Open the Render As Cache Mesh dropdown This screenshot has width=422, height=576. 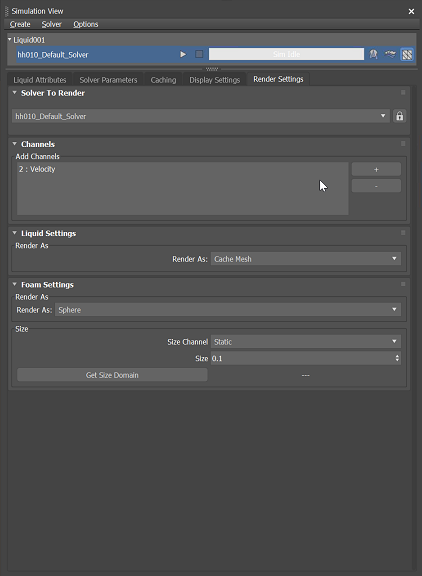pos(306,259)
